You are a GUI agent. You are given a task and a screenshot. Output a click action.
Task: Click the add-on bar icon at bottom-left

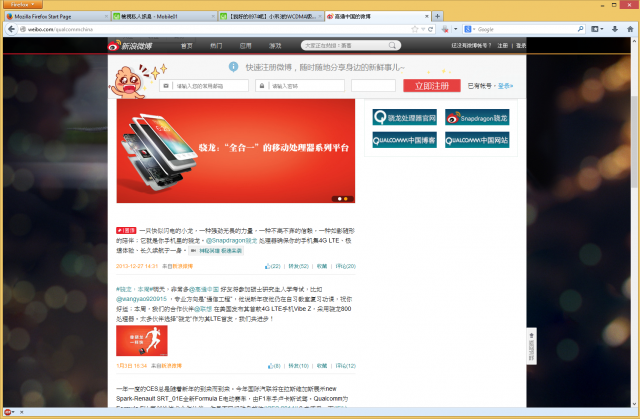coord(8,412)
